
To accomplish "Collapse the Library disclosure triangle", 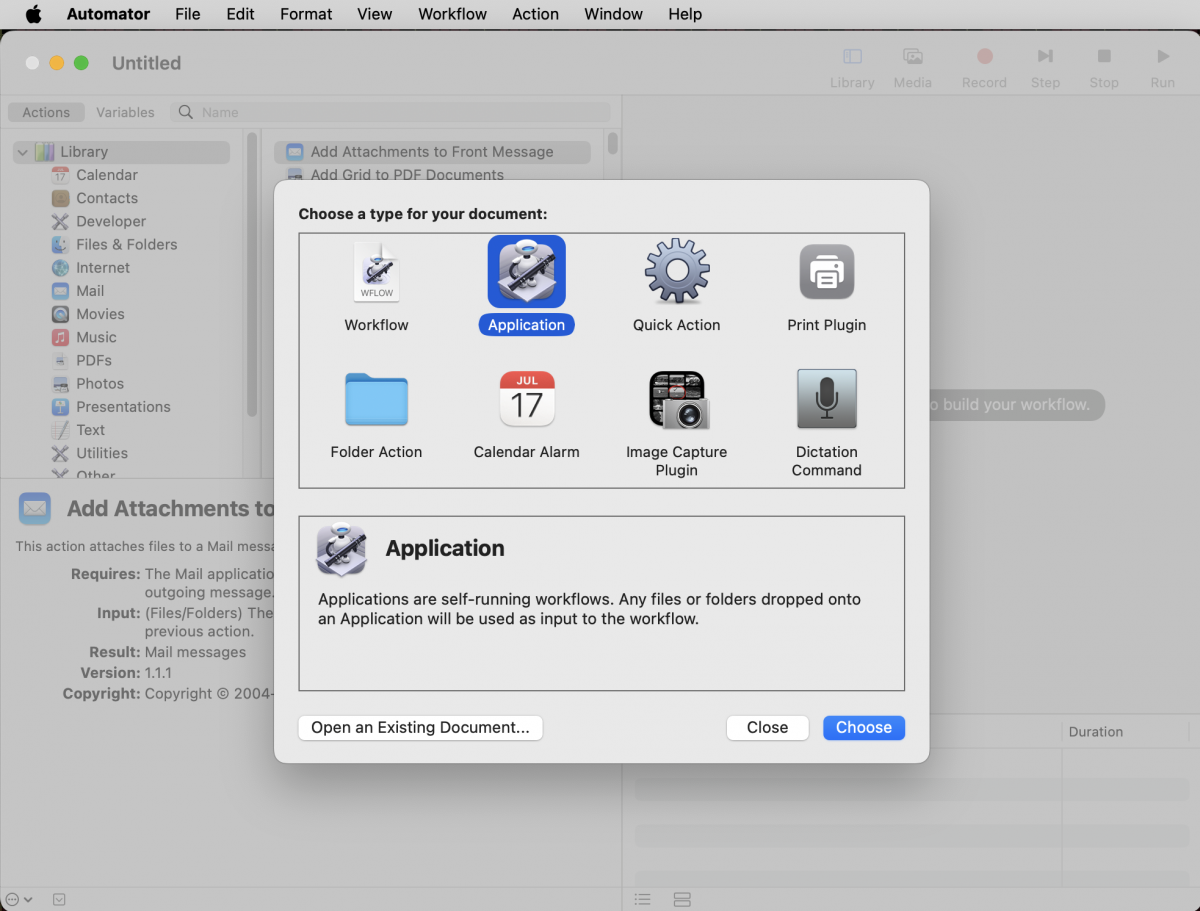I will [22, 151].
